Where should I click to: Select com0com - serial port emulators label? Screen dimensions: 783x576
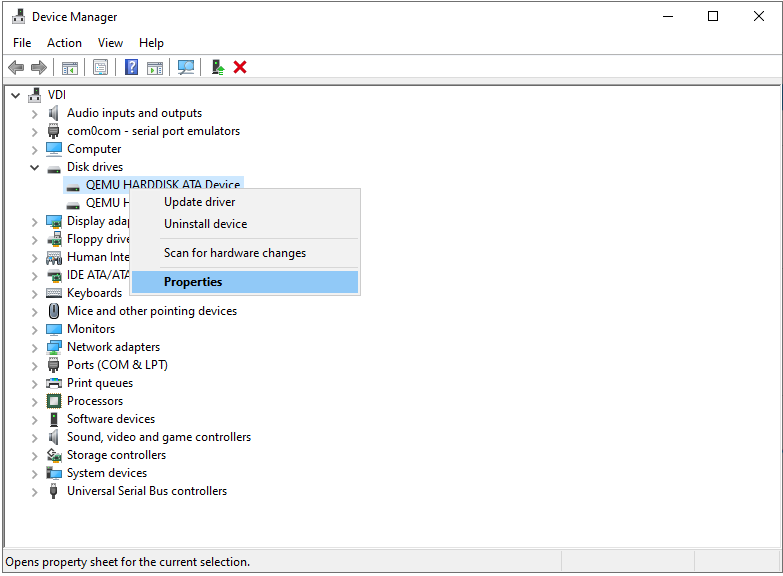click(153, 131)
